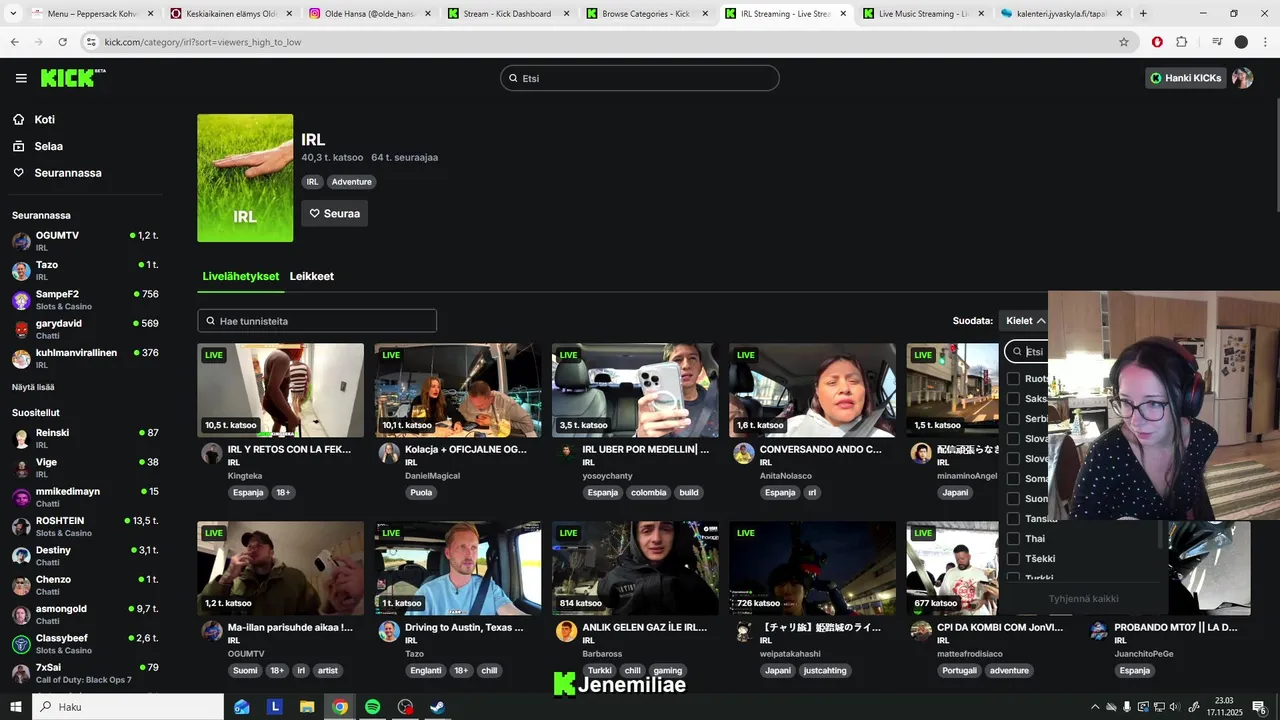Viewport: 1280px width, 720px height.
Task: Click Kingteka's channel avatar
Action: pyautogui.click(x=212, y=453)
